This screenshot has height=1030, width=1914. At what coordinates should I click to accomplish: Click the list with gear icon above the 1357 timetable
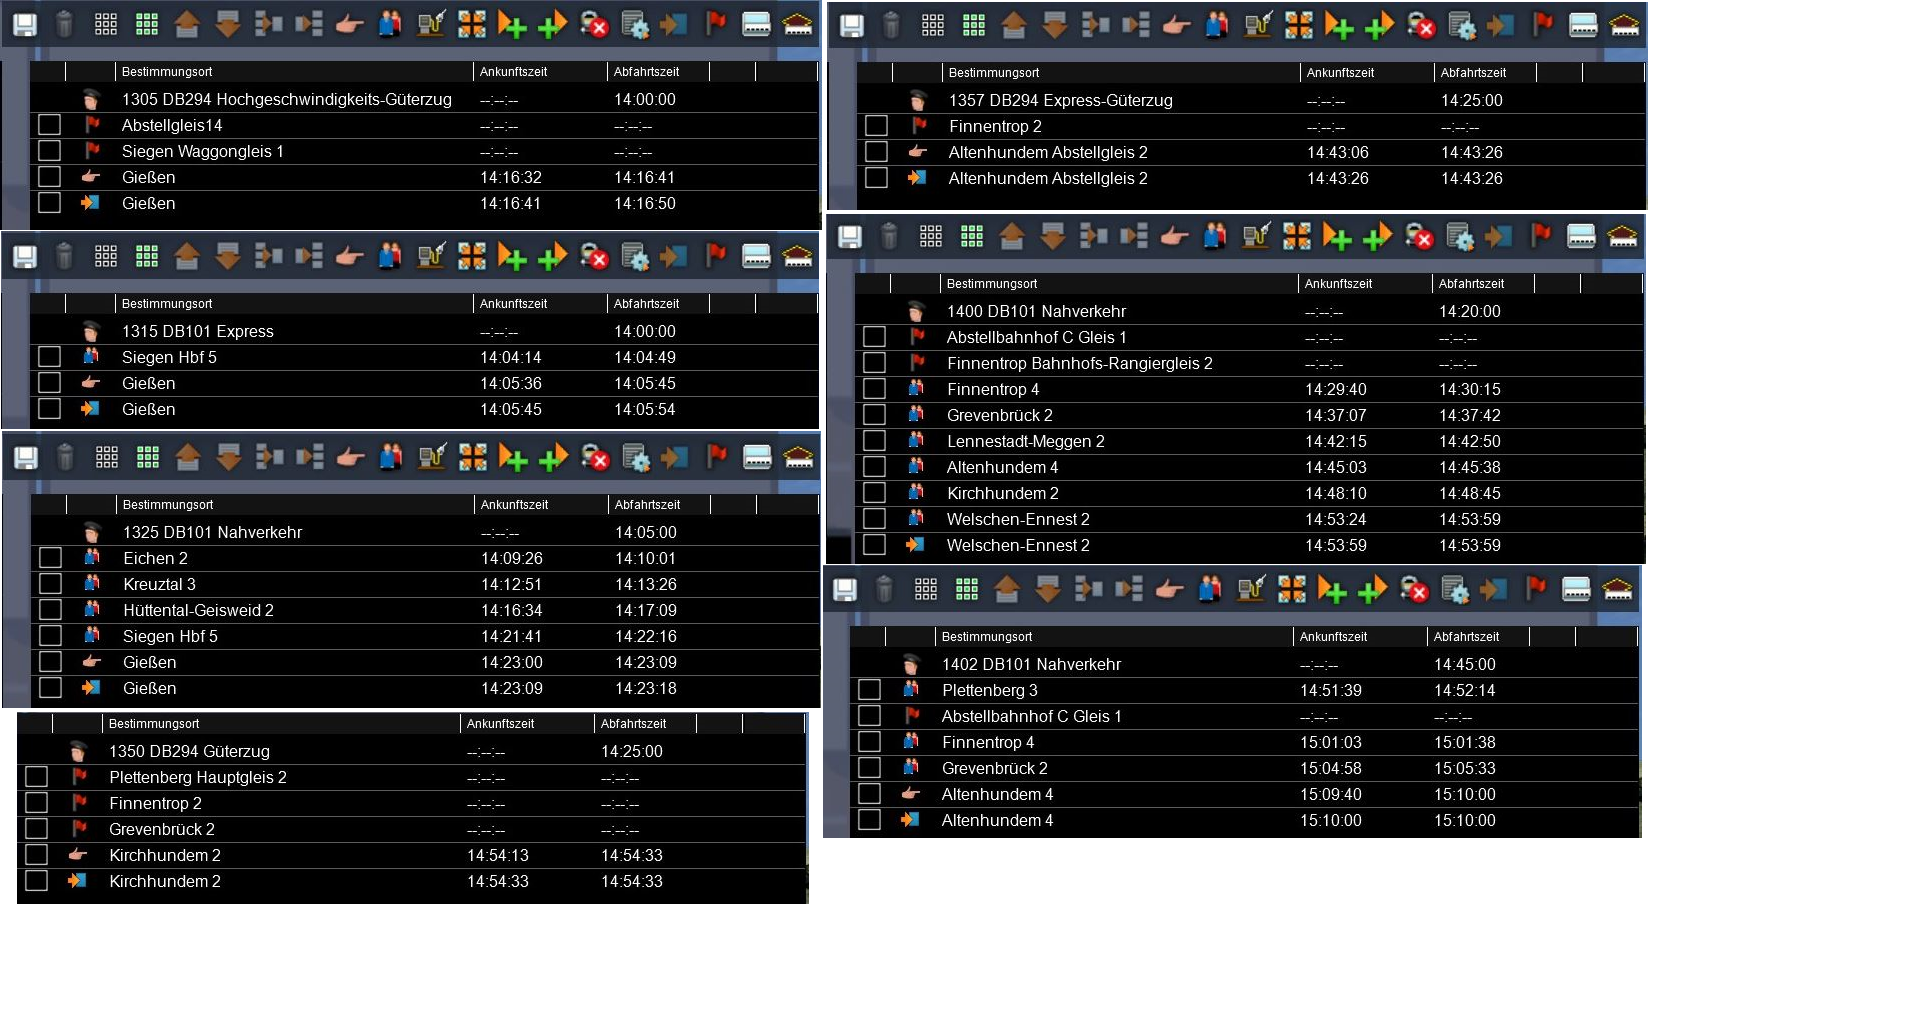pyautogui.click(x=1462, y=26)
